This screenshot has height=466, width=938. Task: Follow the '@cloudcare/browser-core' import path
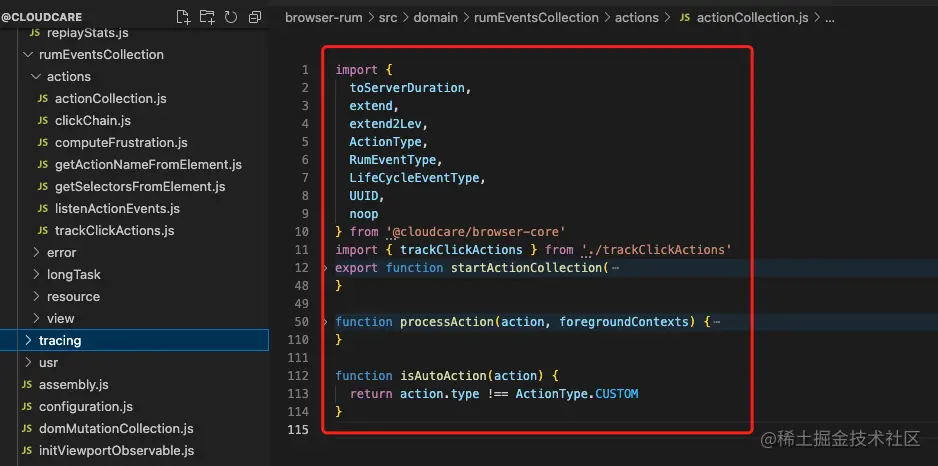476,232
